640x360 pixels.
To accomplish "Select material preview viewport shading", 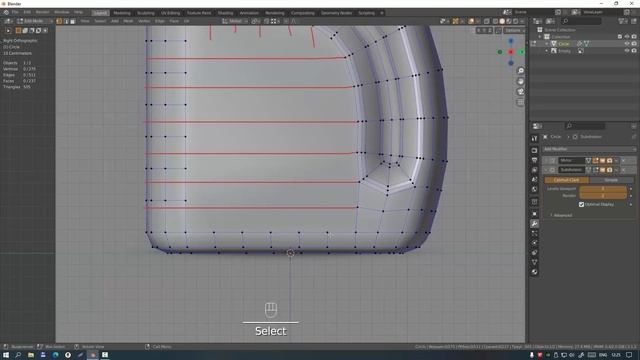I will [509, 21].
